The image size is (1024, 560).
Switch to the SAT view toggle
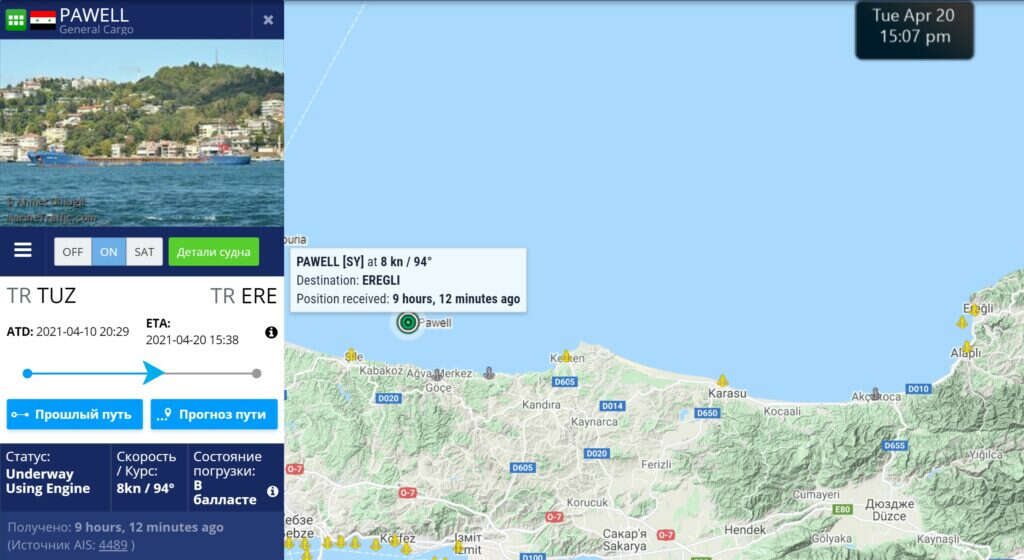[144, 252]
